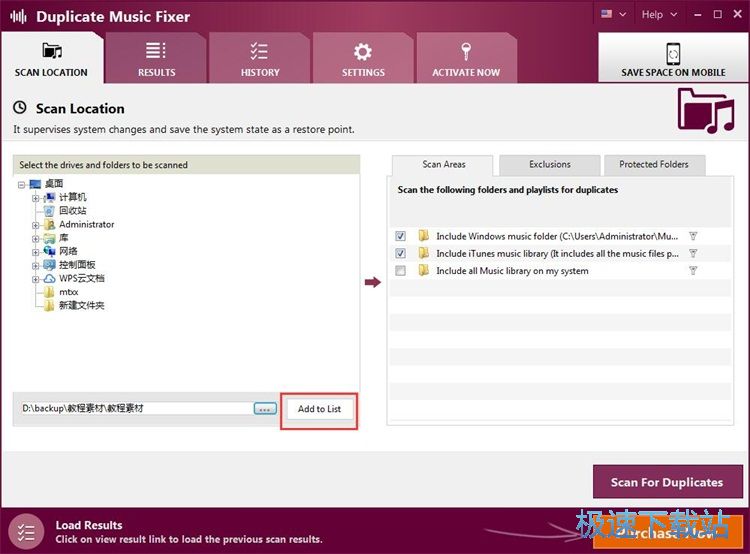Collapse the 桌面 root tree node
750x554 pixels.
point(22,184)
